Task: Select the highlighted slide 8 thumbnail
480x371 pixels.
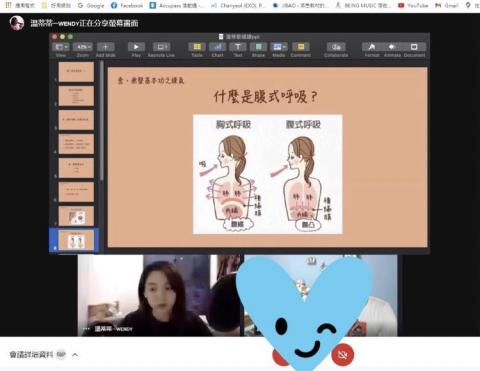Action: [76, 240]
